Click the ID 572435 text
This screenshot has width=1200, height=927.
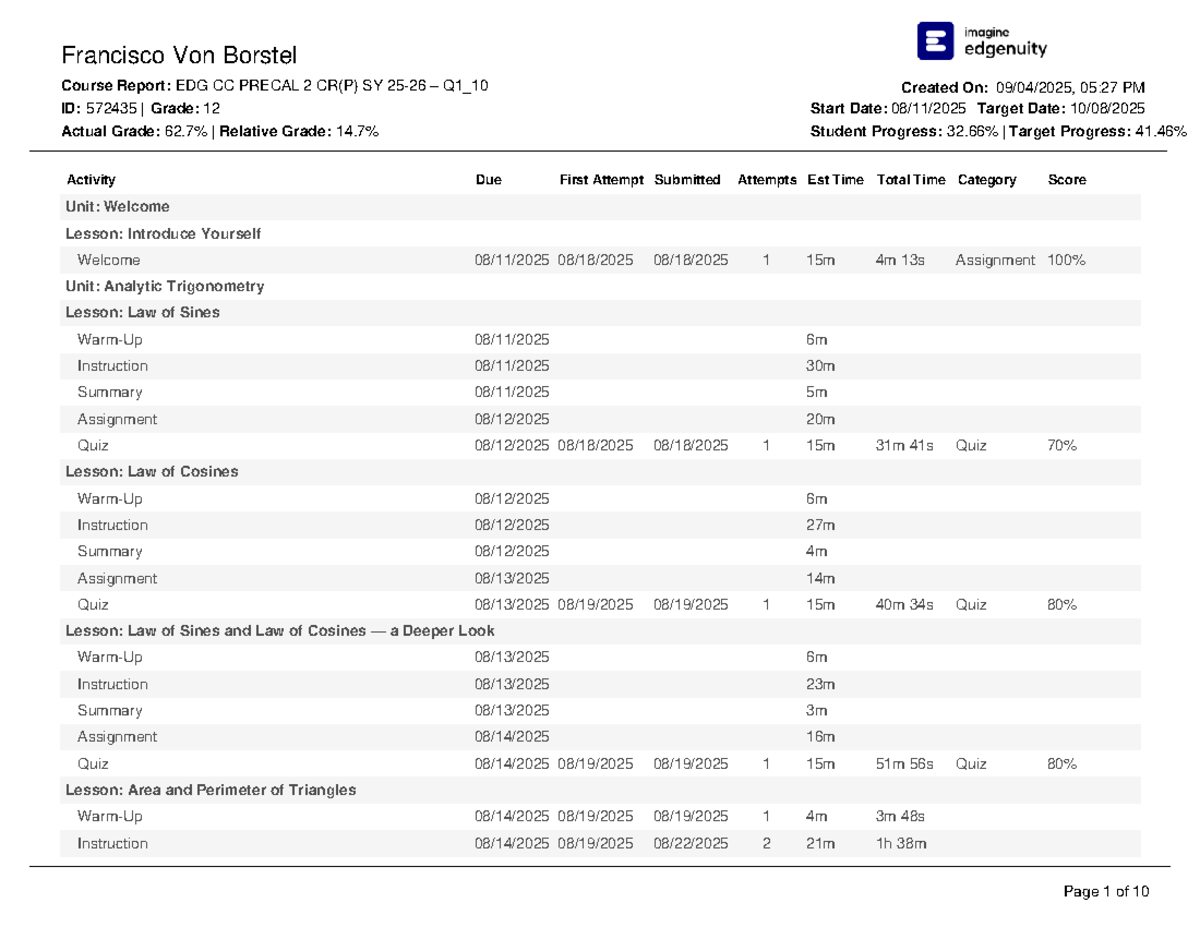coord(98,108)
